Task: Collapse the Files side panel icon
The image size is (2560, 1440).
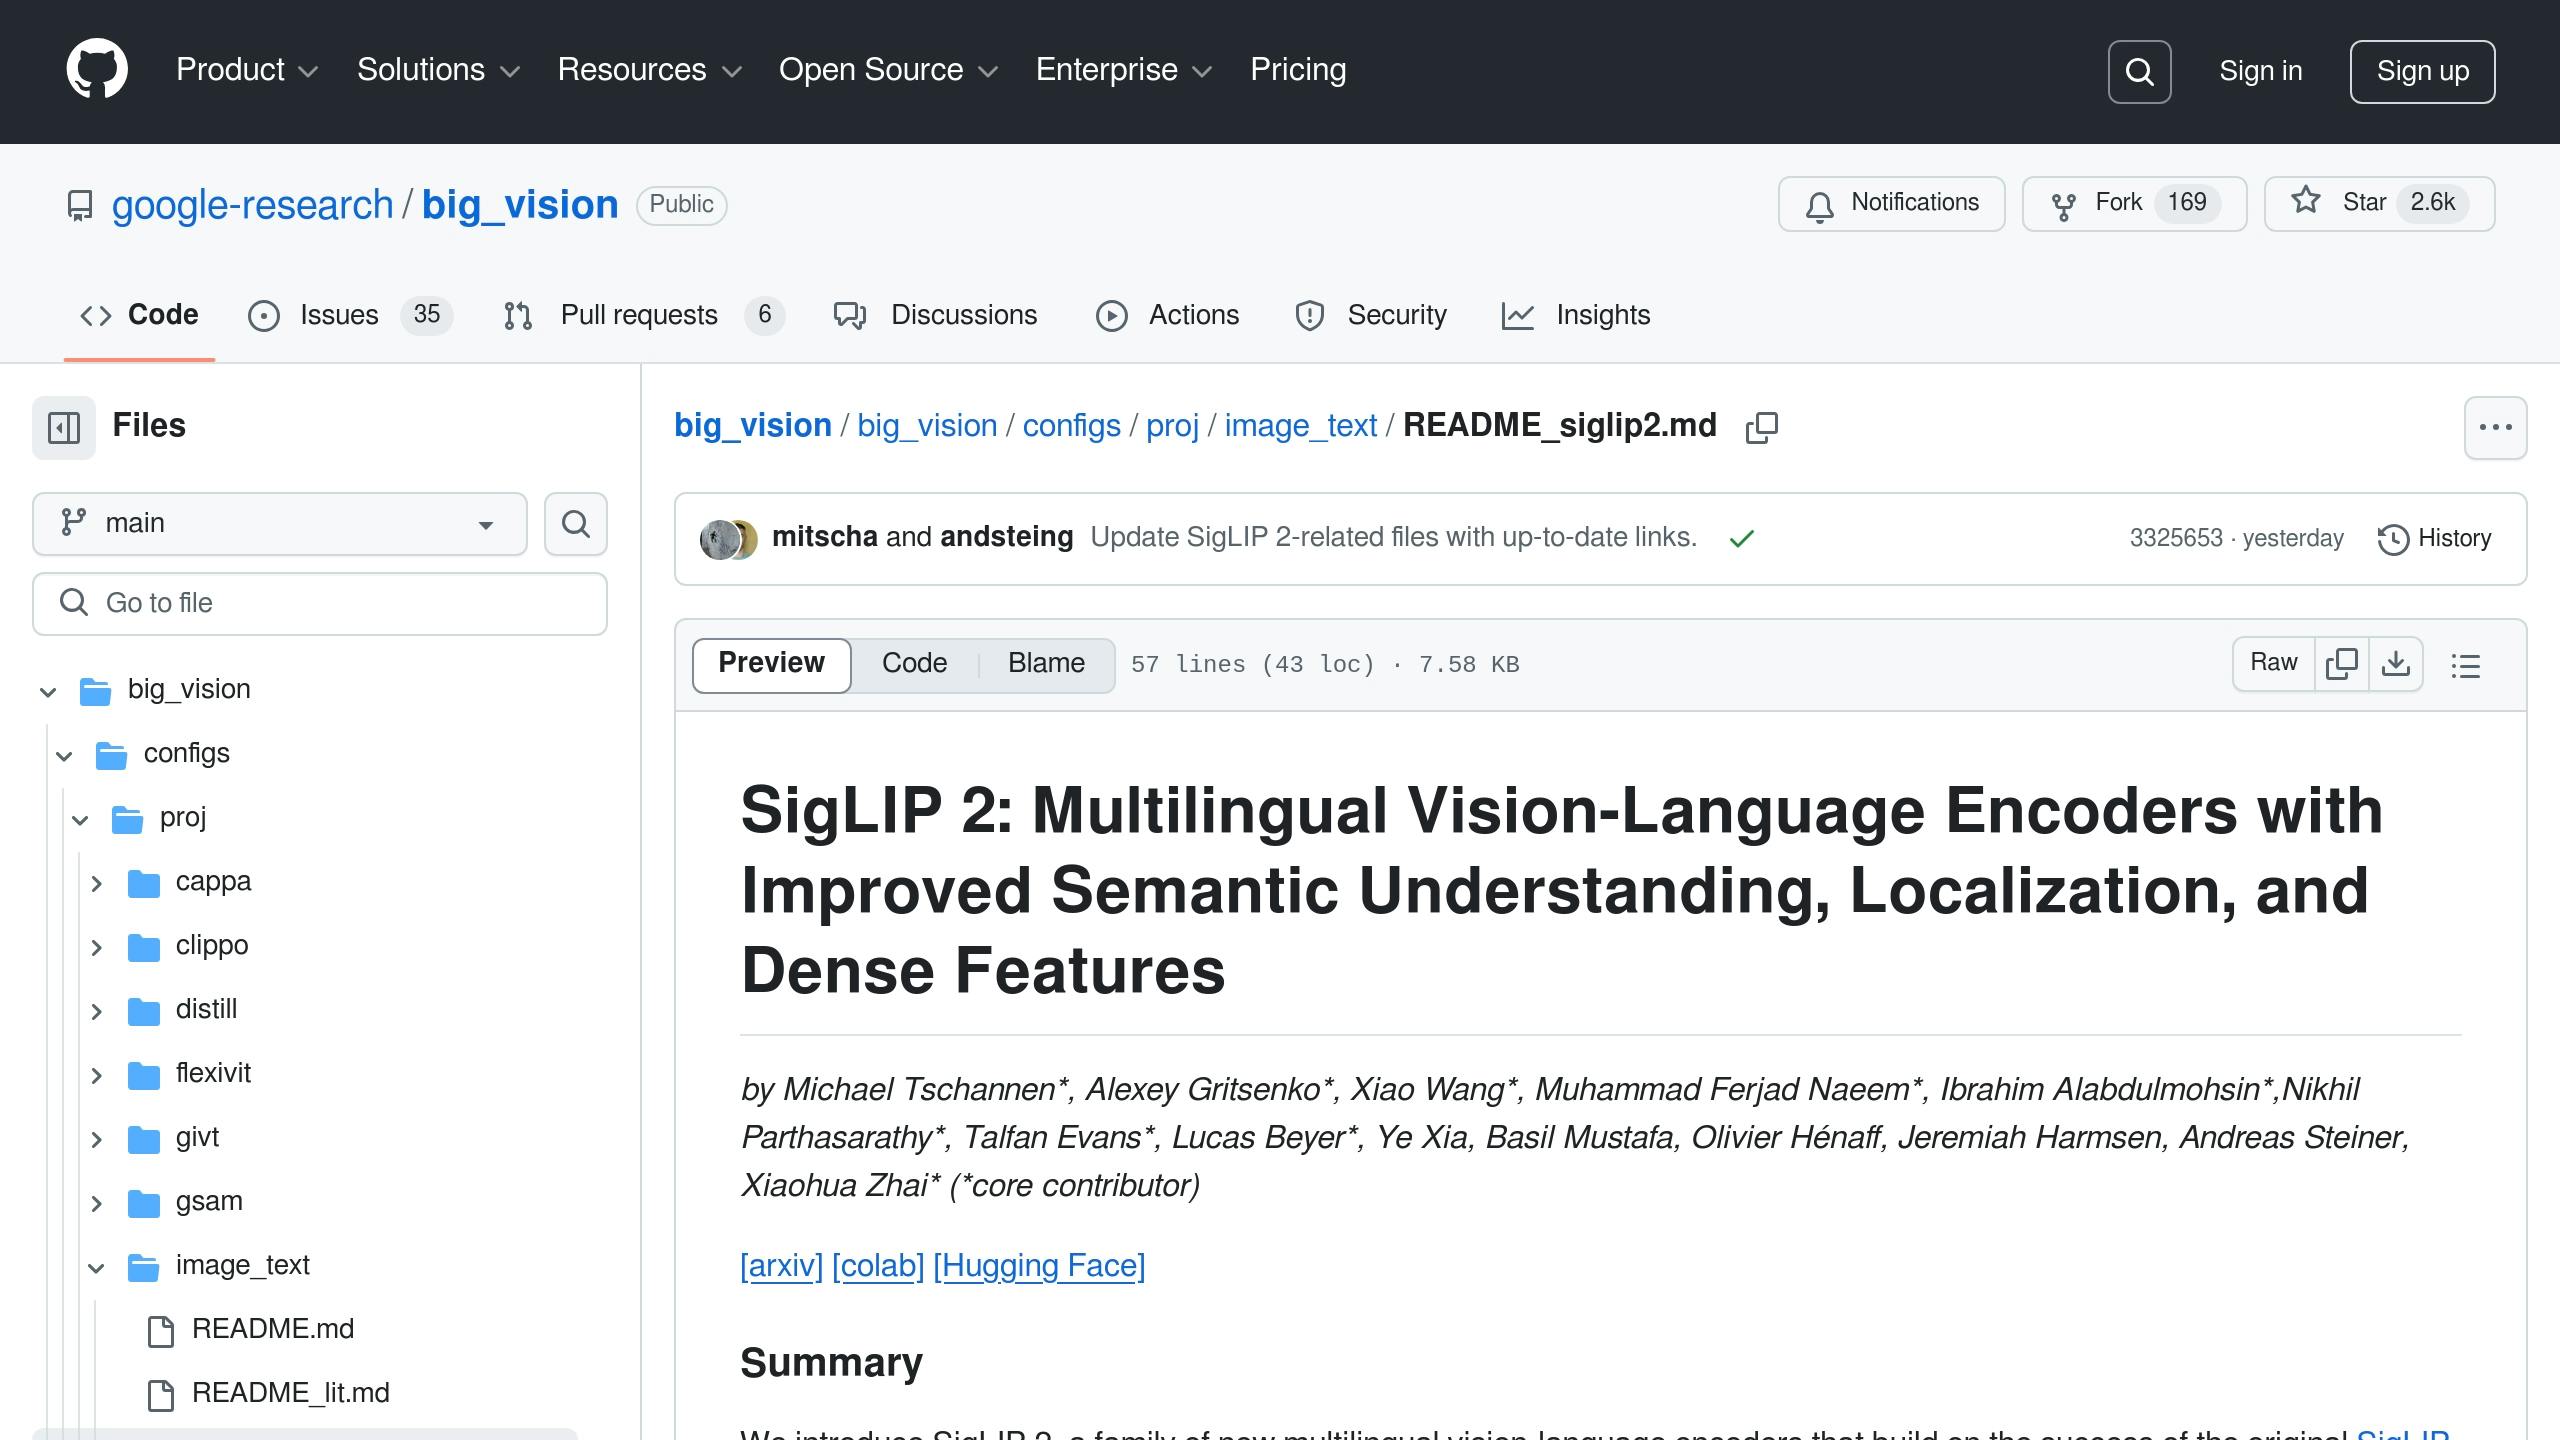Action: (64, 428)
